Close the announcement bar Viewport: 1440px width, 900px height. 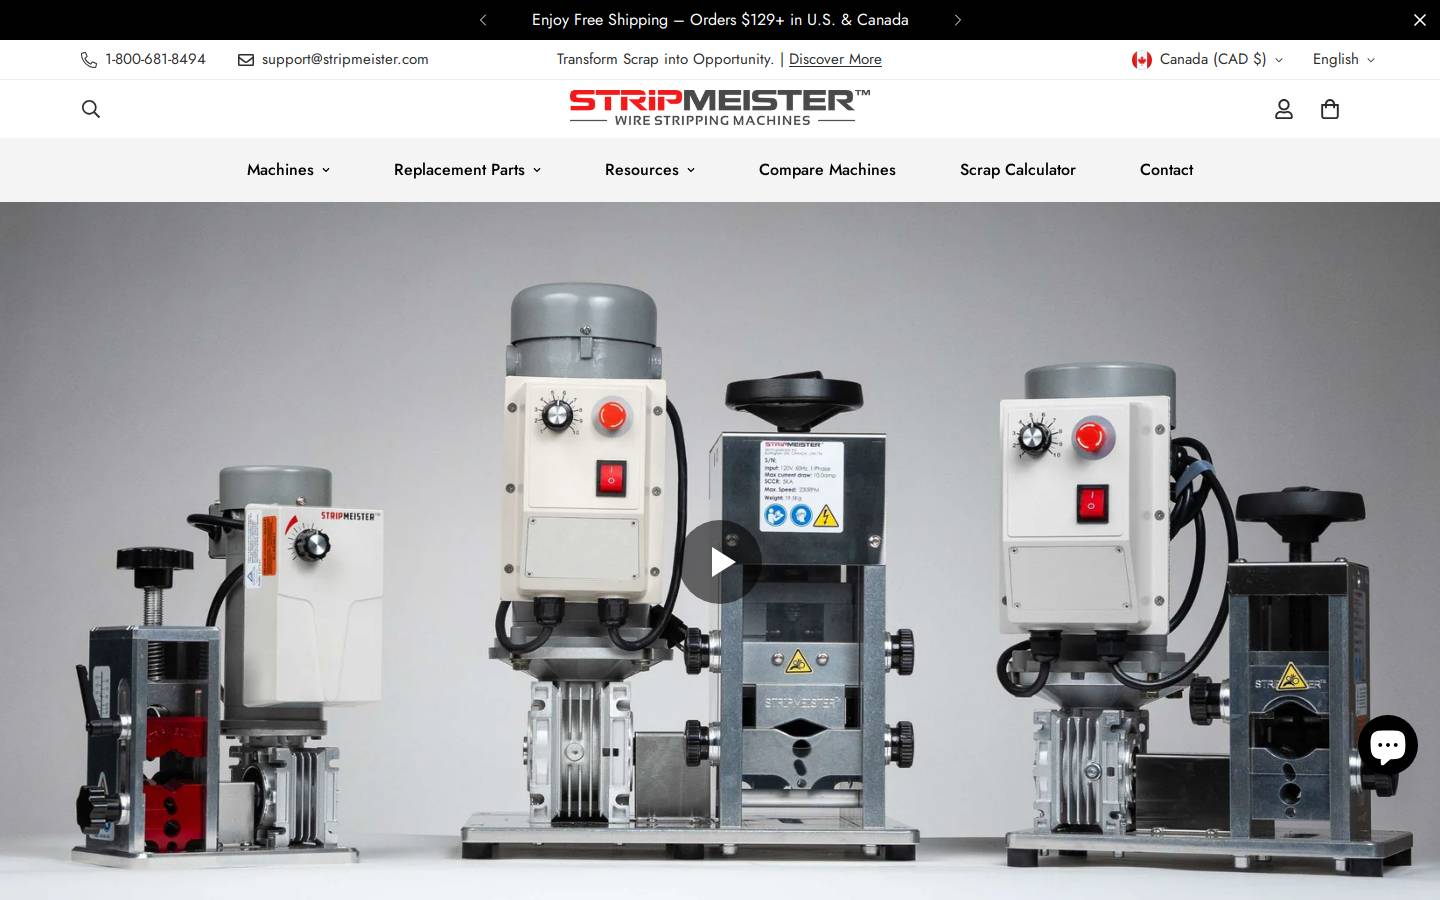tap(1419, 20)
